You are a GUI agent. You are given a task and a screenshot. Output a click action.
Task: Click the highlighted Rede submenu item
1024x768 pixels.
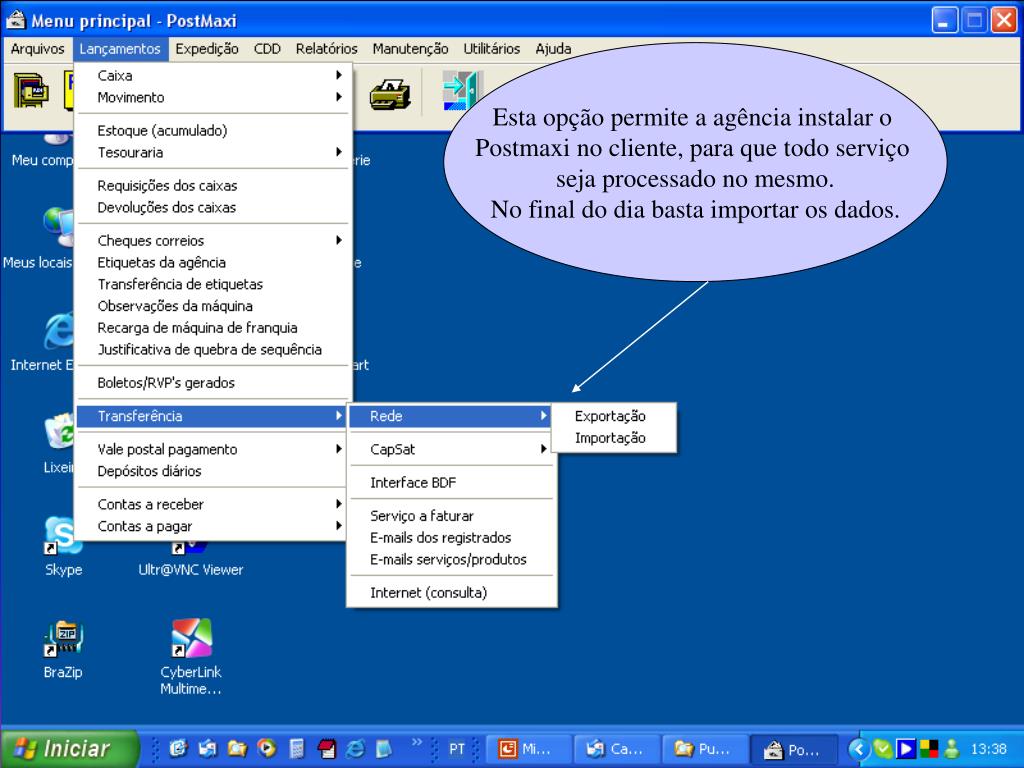point(451,416)
